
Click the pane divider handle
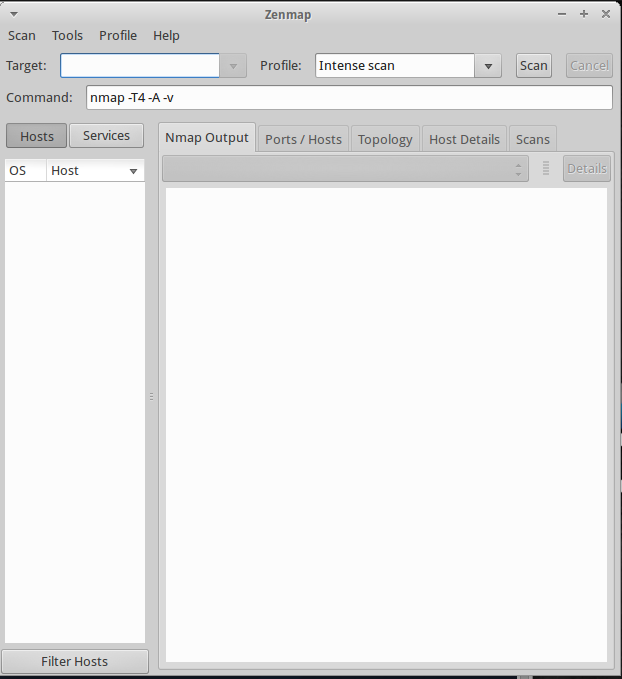coord(151,397)
